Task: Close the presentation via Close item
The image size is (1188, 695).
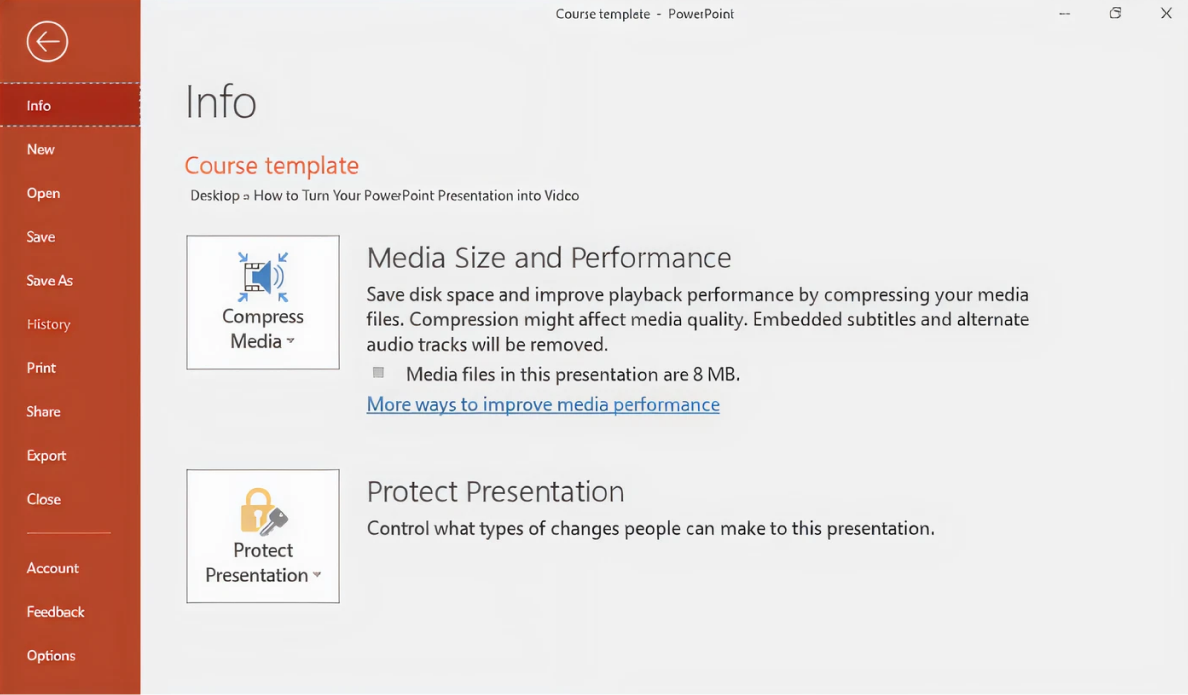Action: (x=44, y=499)
